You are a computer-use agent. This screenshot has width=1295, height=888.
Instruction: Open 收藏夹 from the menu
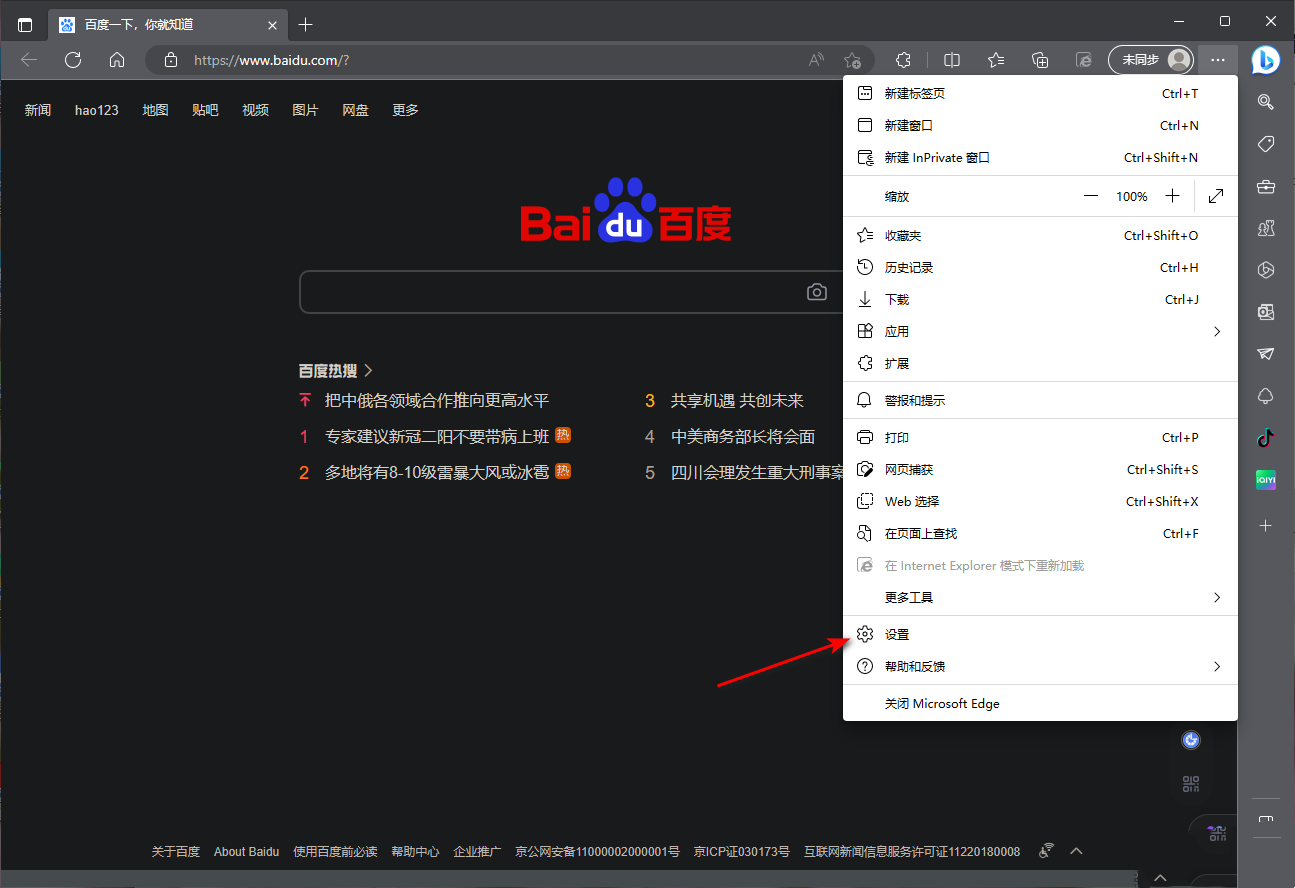point(1040,235)
